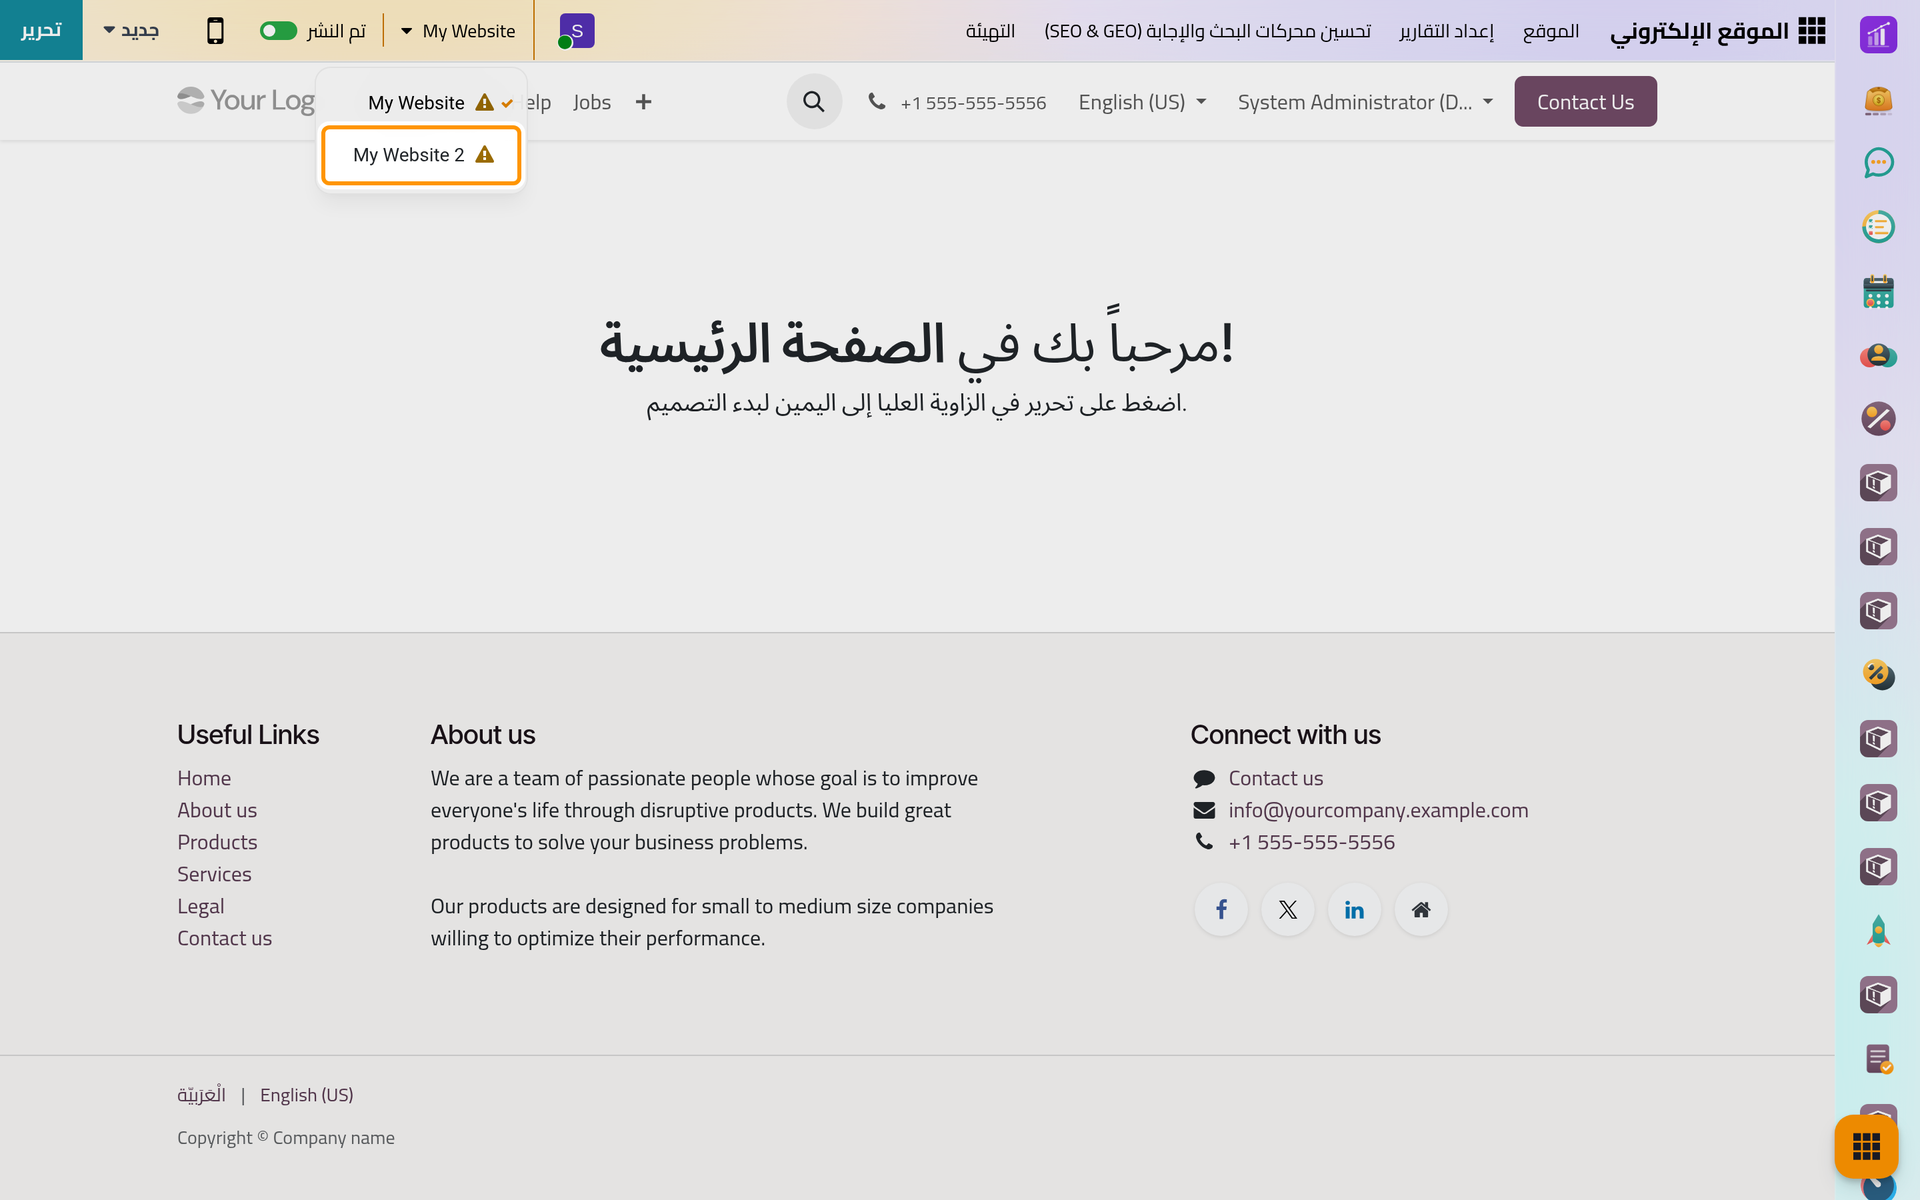Viewport: 1920px width, 1200px height.
Task: Follow the About us footer link
Action: coord(217,810)
